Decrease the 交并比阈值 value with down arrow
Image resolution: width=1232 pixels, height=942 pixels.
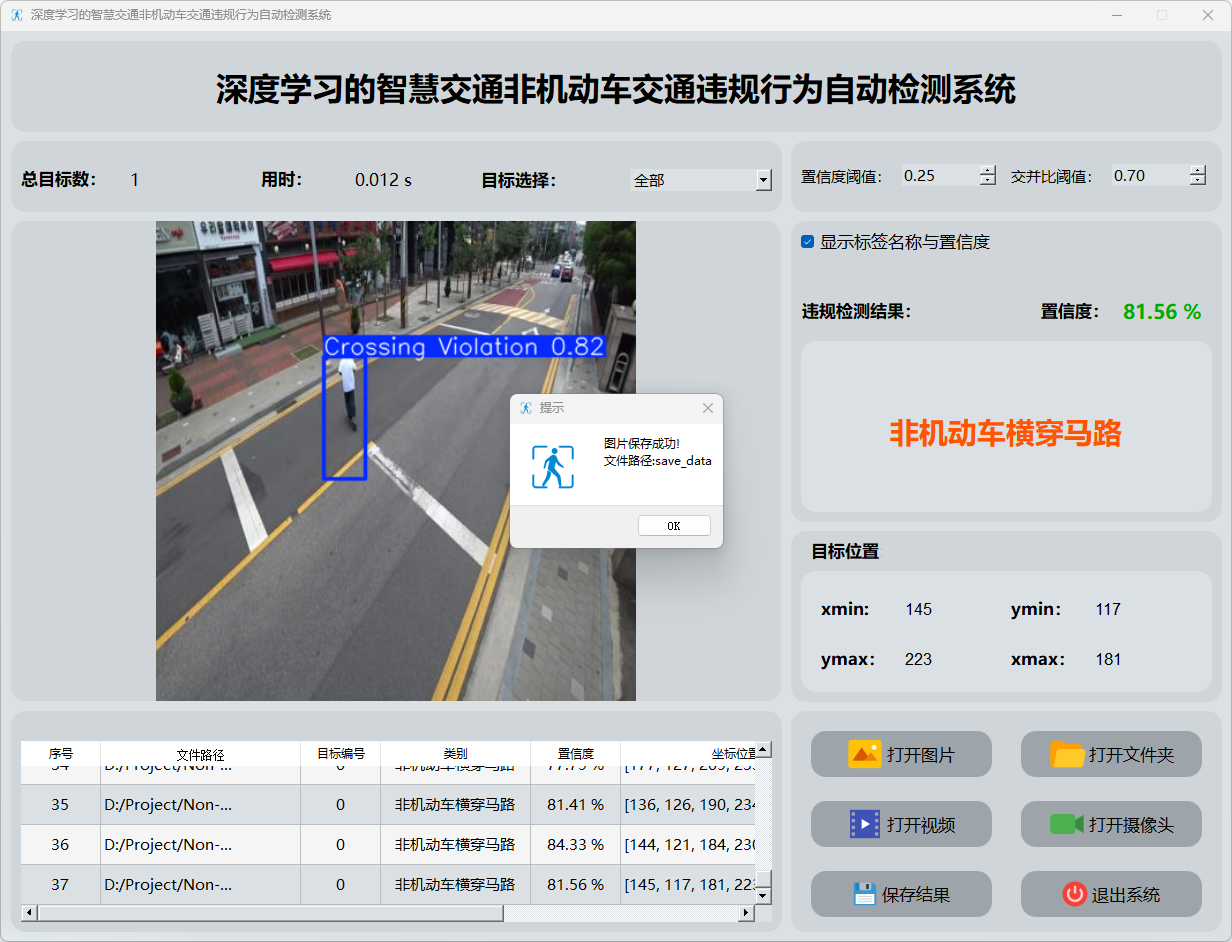[x=1198, y=181]
